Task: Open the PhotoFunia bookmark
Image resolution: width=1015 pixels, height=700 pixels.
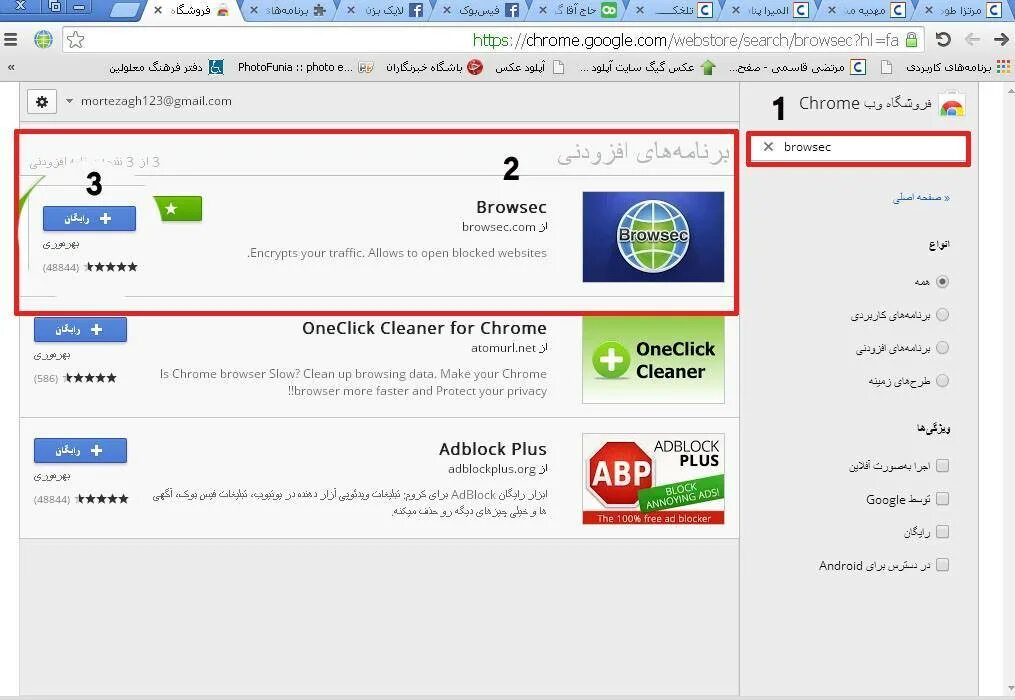Action: 306,67
